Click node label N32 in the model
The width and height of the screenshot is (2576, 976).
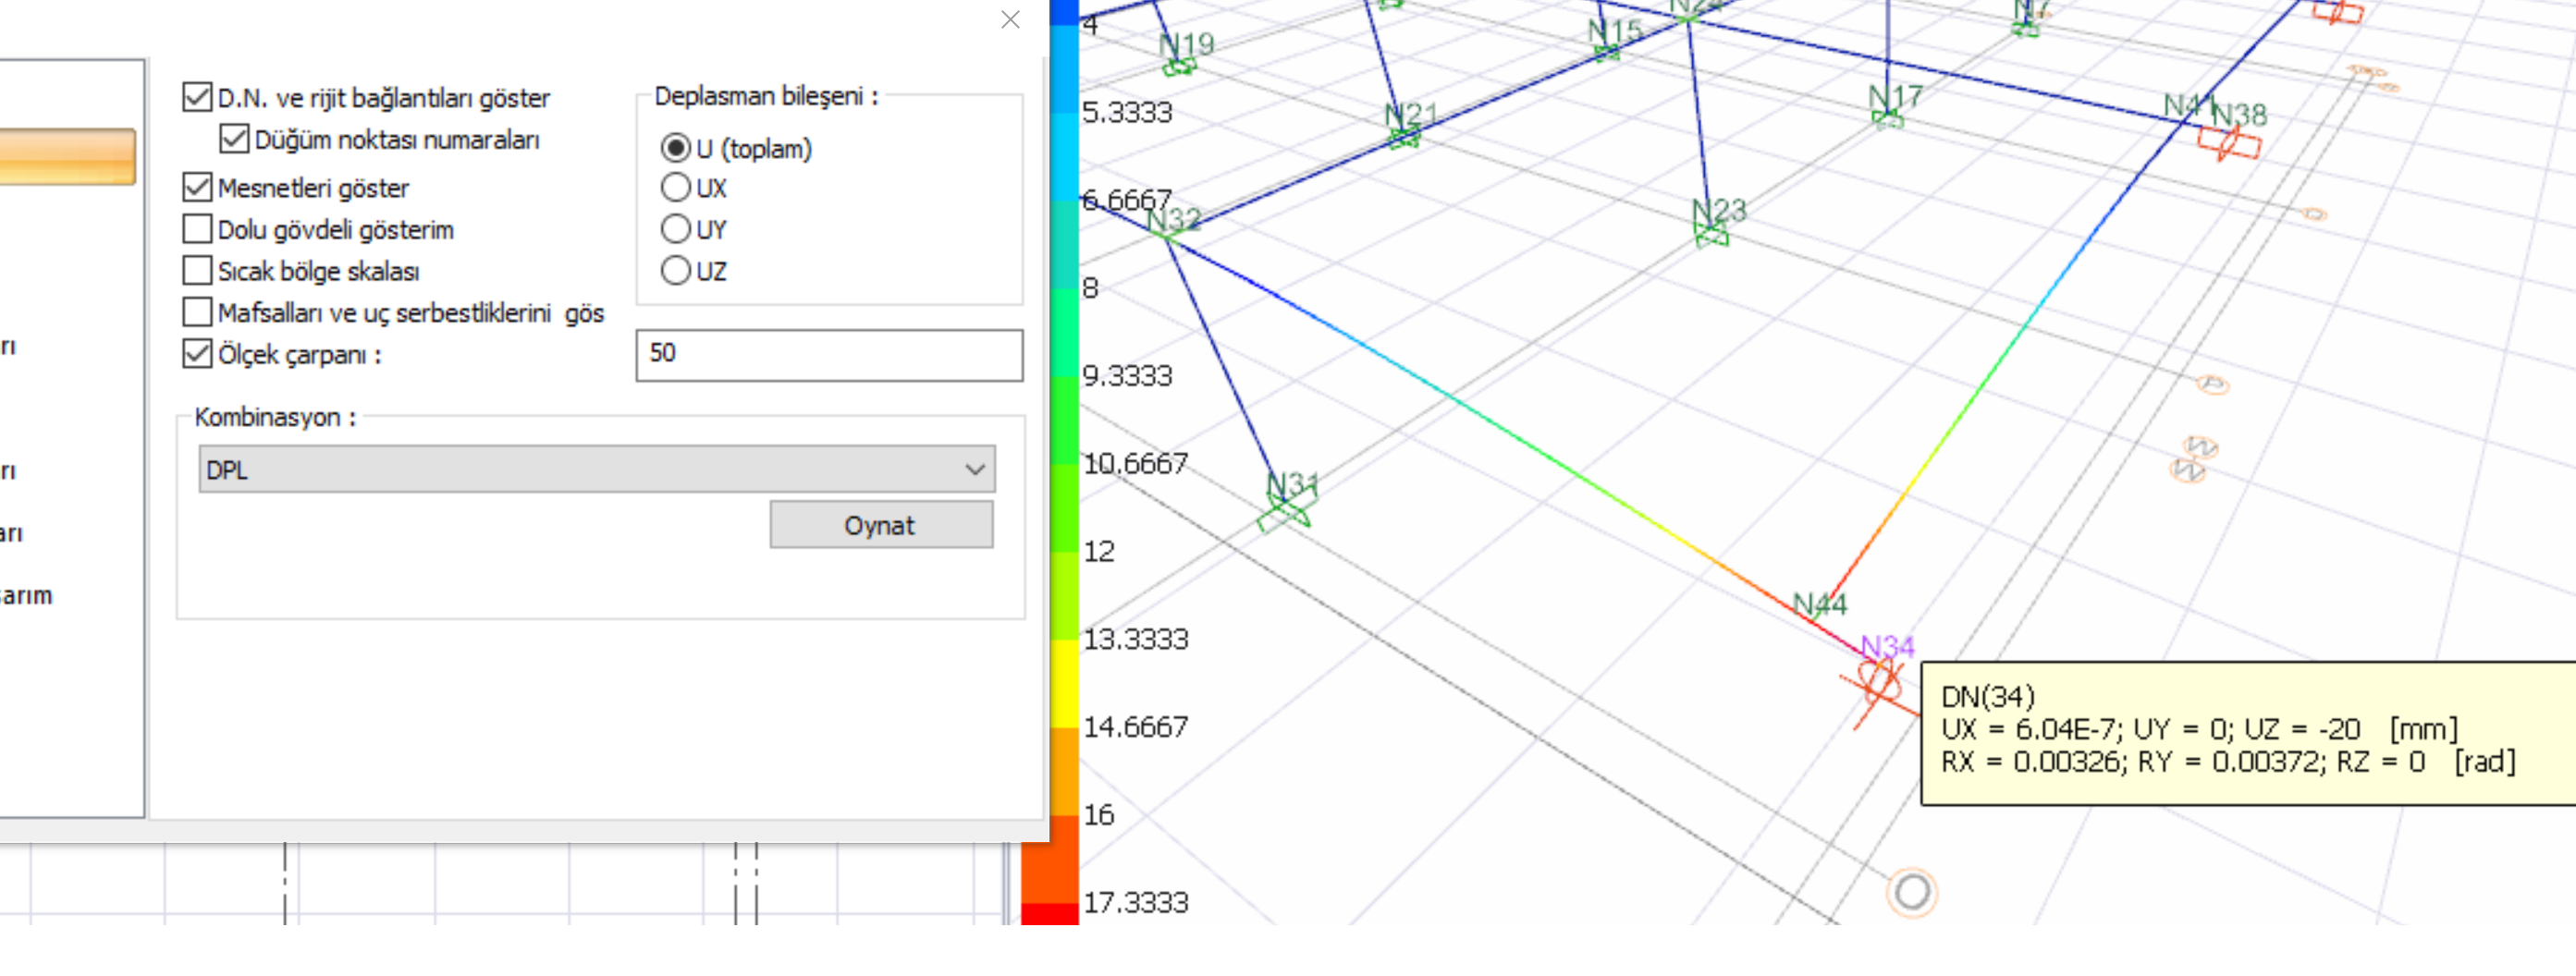1173,219
